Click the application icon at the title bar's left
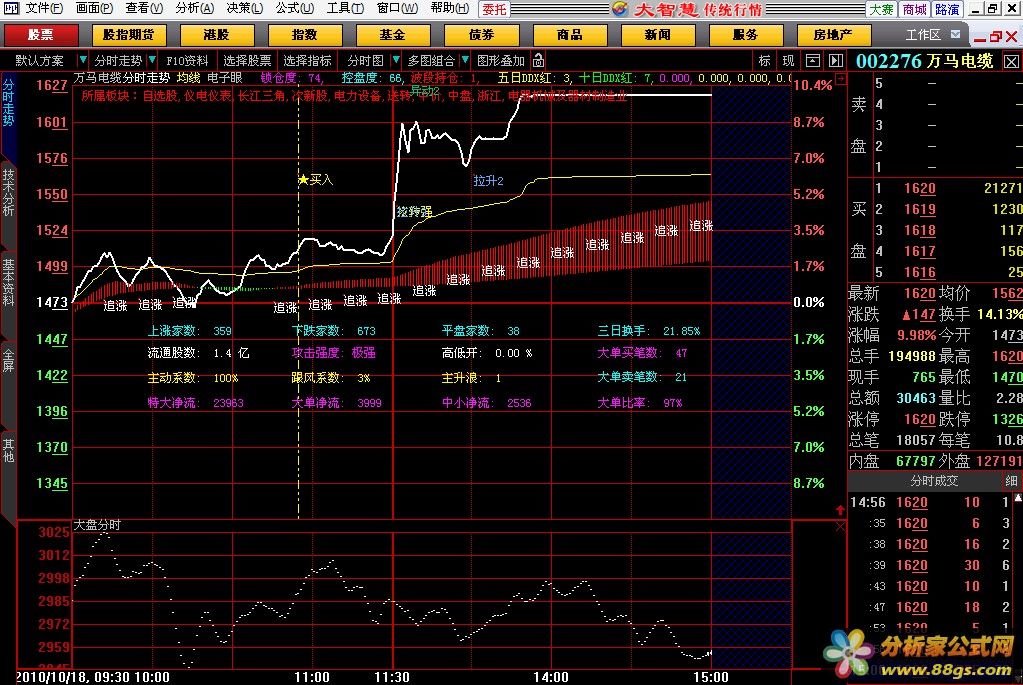The width and height of the screenshot is (1023, 685). coord(11,8)
